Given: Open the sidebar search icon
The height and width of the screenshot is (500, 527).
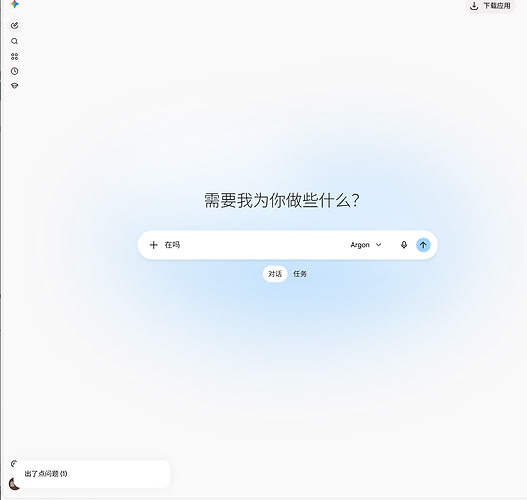Looking at the screenshot, I should coord(14,41).
